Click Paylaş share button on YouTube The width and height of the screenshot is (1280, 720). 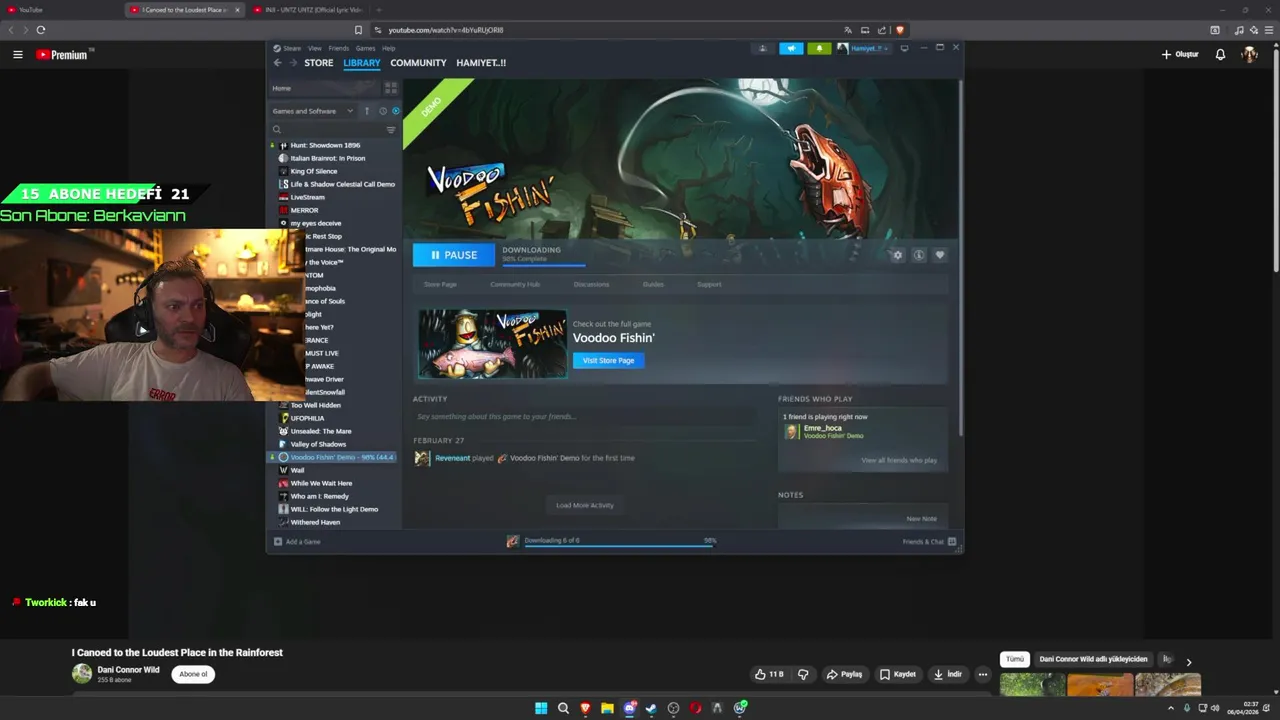coord(844,674)
